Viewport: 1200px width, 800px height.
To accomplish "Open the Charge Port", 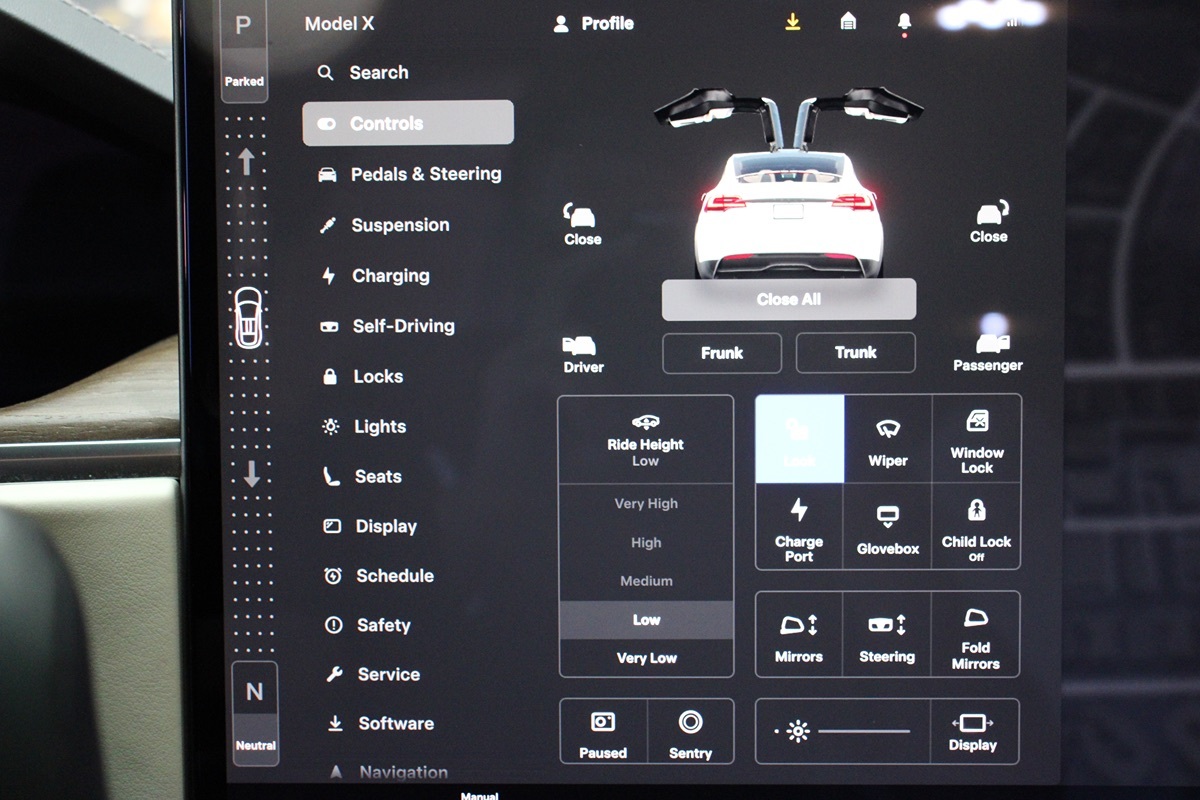I will point(799,527).
